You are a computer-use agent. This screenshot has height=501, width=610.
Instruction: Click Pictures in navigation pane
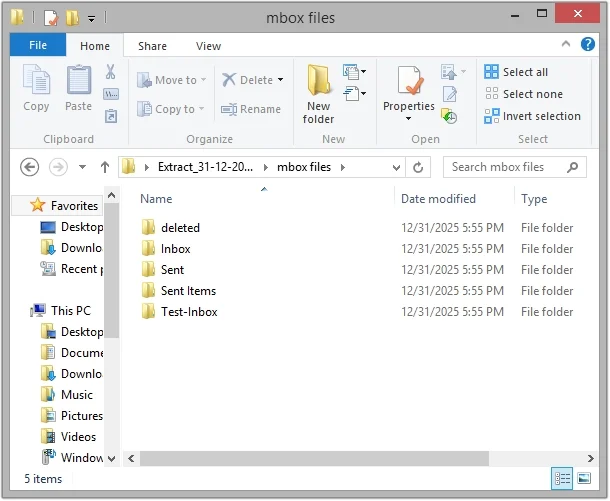pos(72,415)
